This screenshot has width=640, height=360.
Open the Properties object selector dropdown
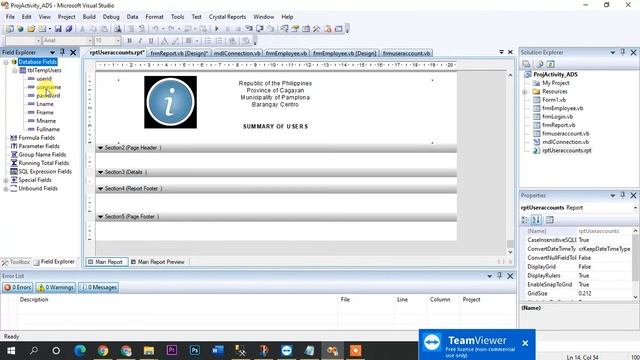pos(635,208)
